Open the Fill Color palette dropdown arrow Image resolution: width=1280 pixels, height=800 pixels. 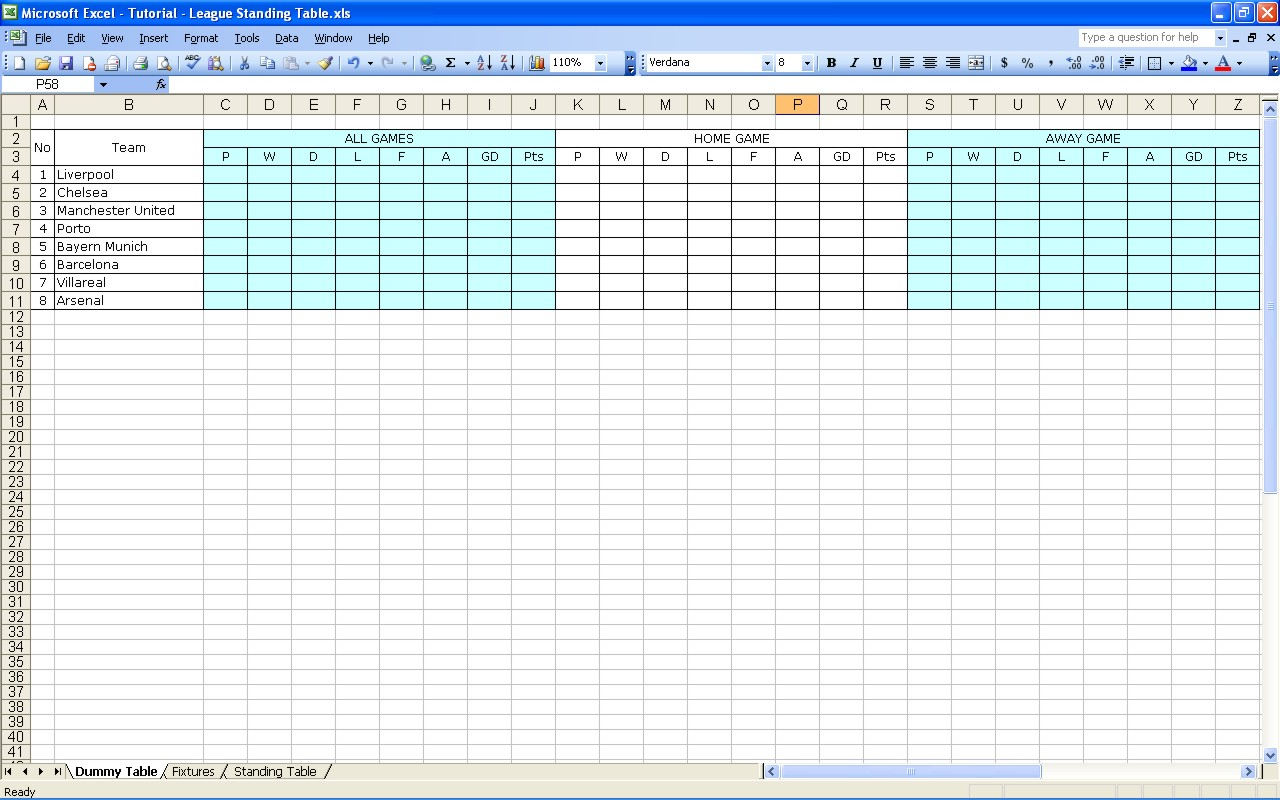1205,63
